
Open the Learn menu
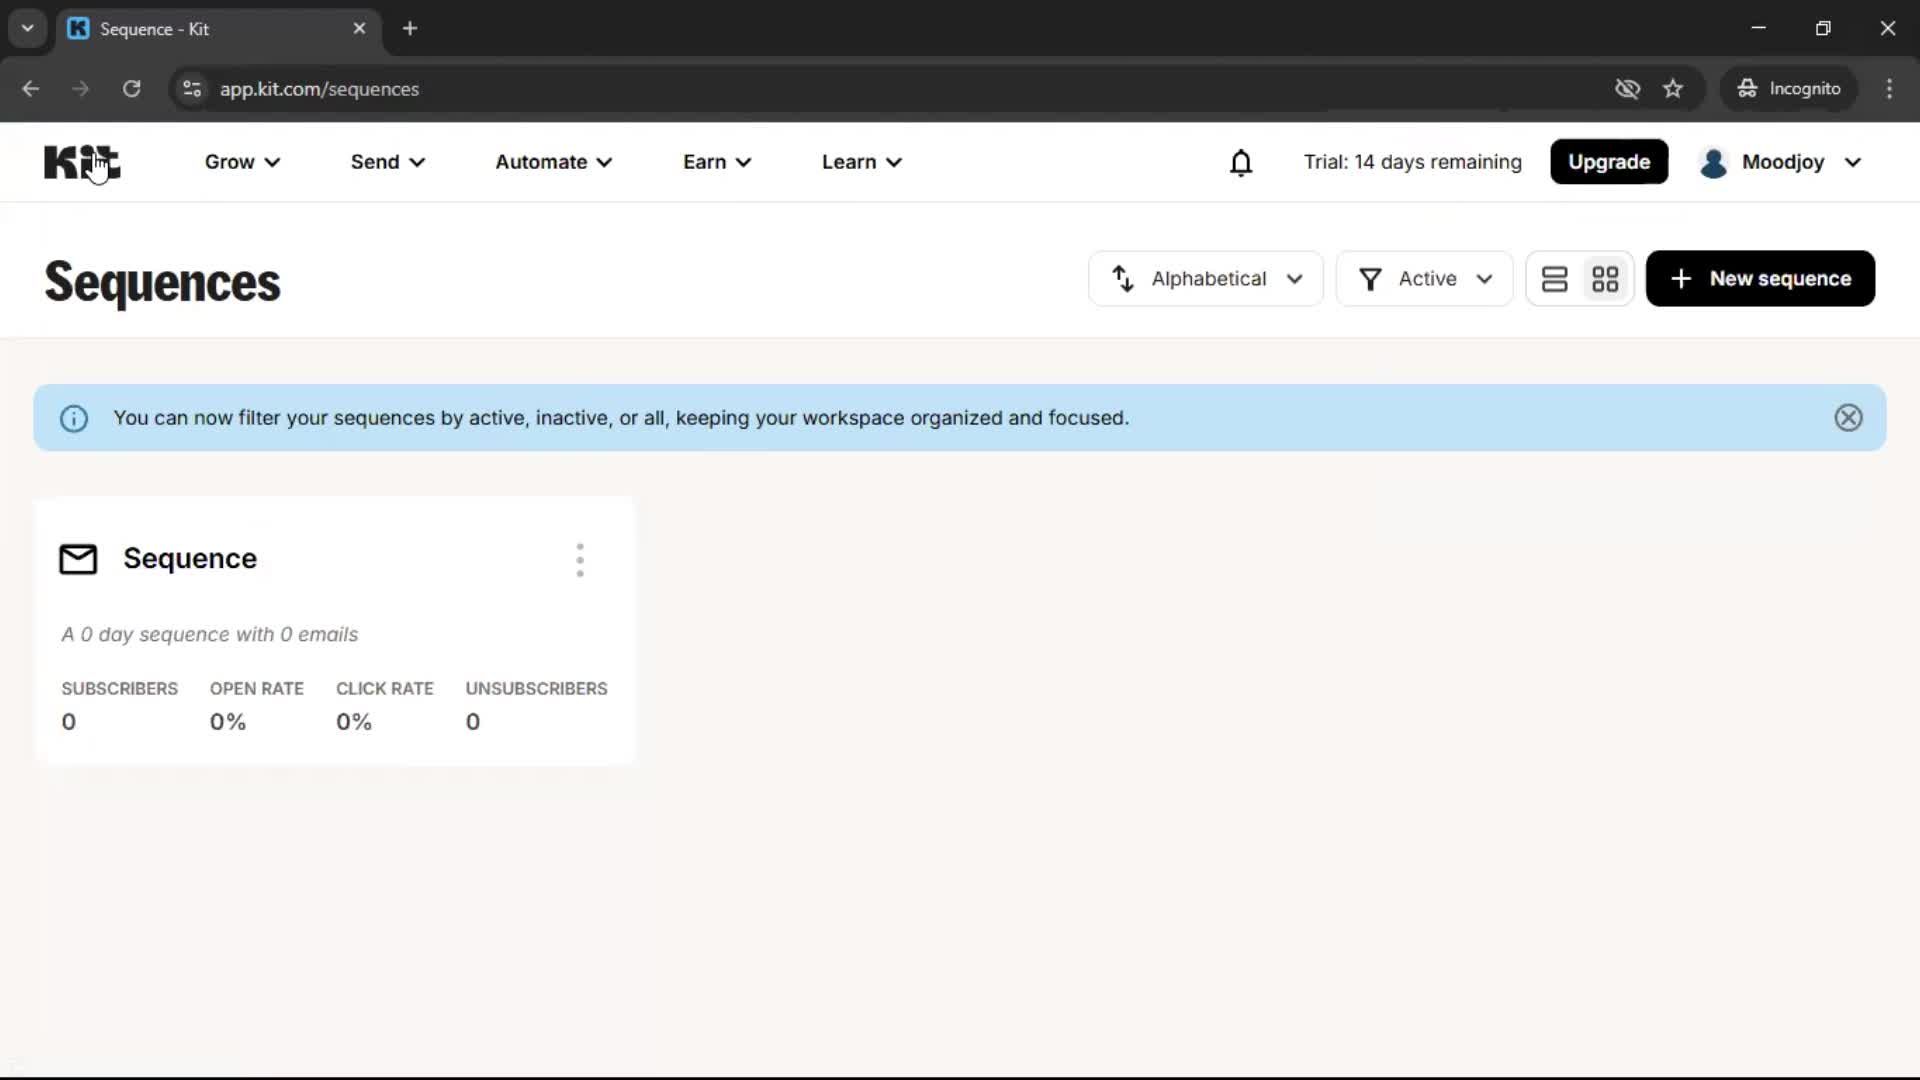[861, 161]
